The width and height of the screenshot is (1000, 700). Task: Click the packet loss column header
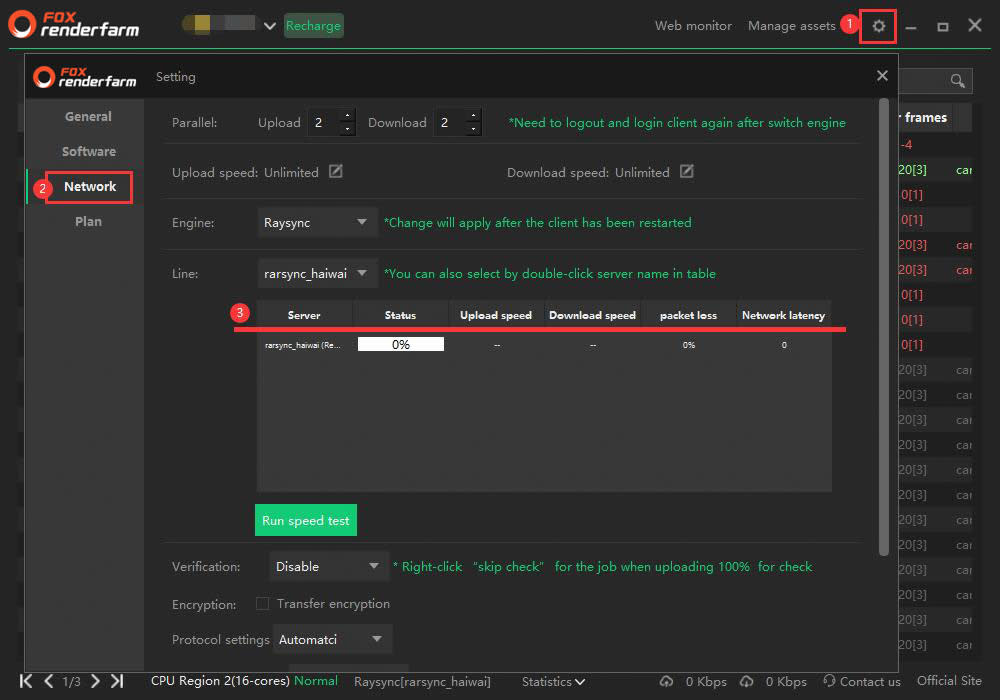point(688,315)
